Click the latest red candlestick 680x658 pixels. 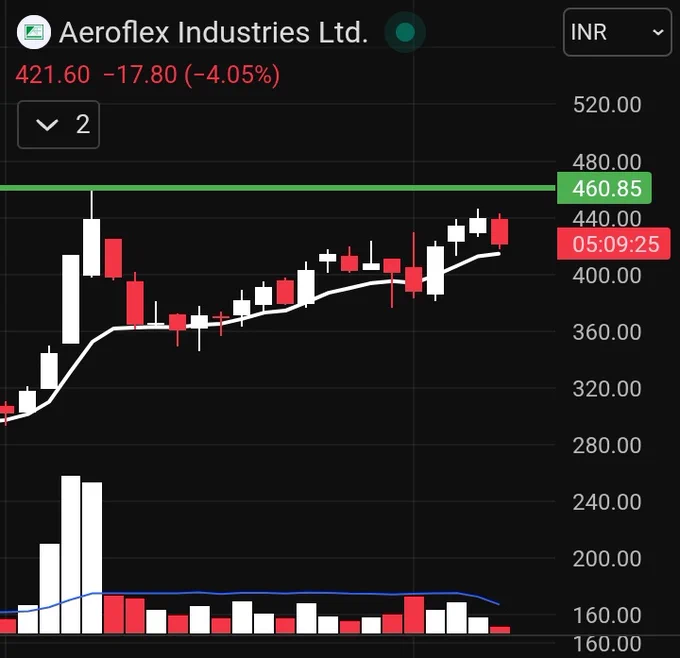pos(500,232)
